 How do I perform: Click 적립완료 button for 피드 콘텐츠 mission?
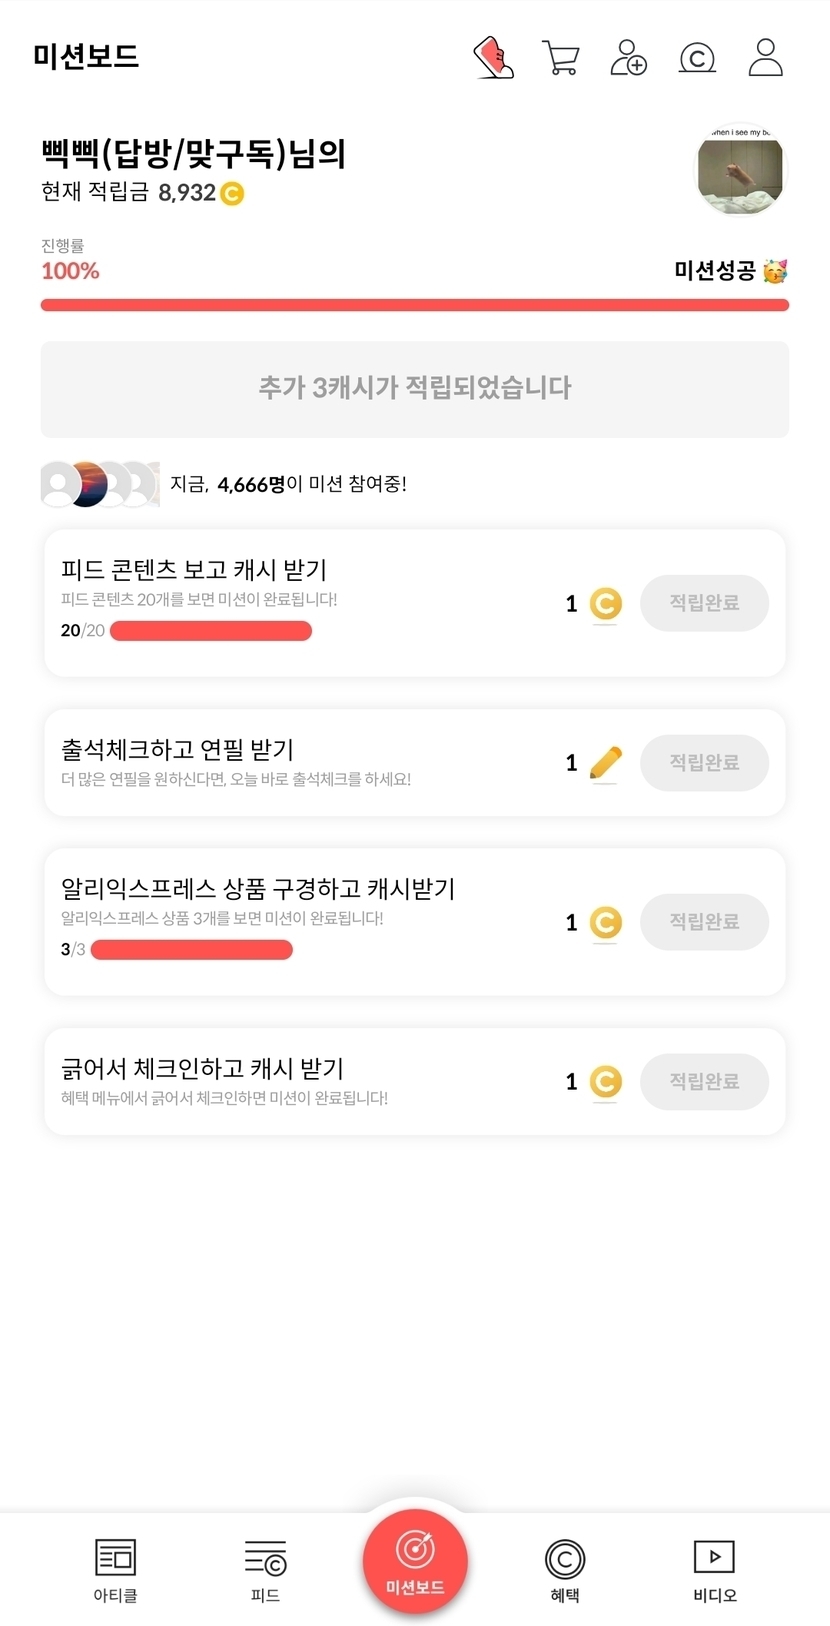pyautogui.click(x=704, y=603)
